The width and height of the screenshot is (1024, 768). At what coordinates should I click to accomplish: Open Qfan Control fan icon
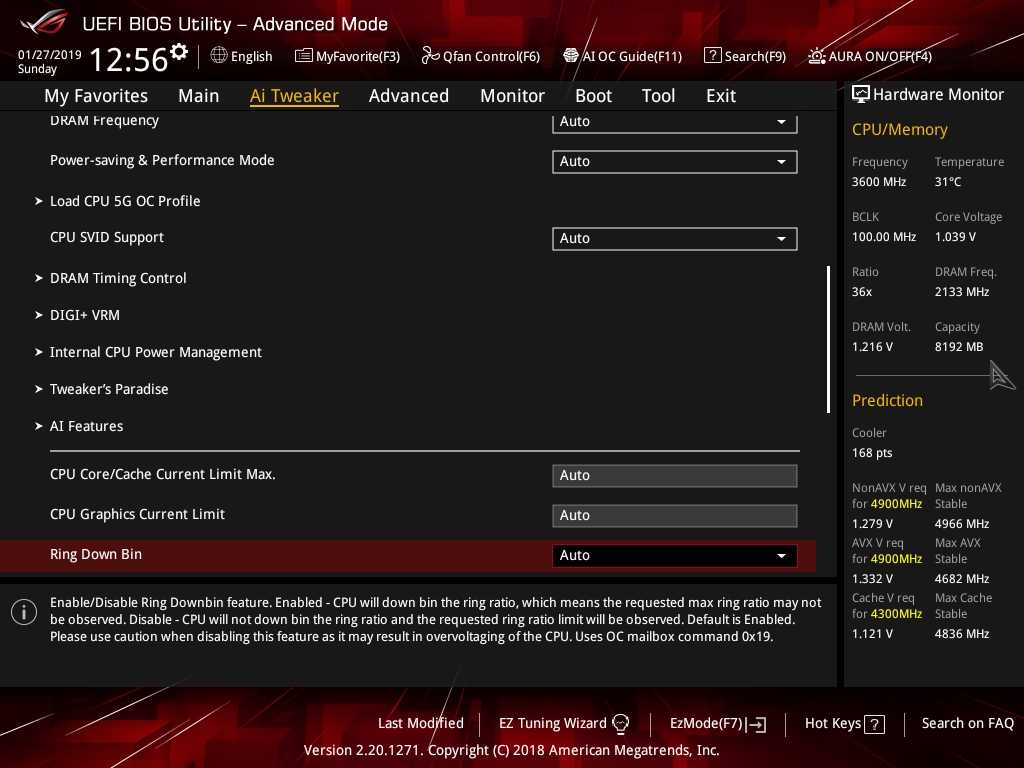coord(430,56)
